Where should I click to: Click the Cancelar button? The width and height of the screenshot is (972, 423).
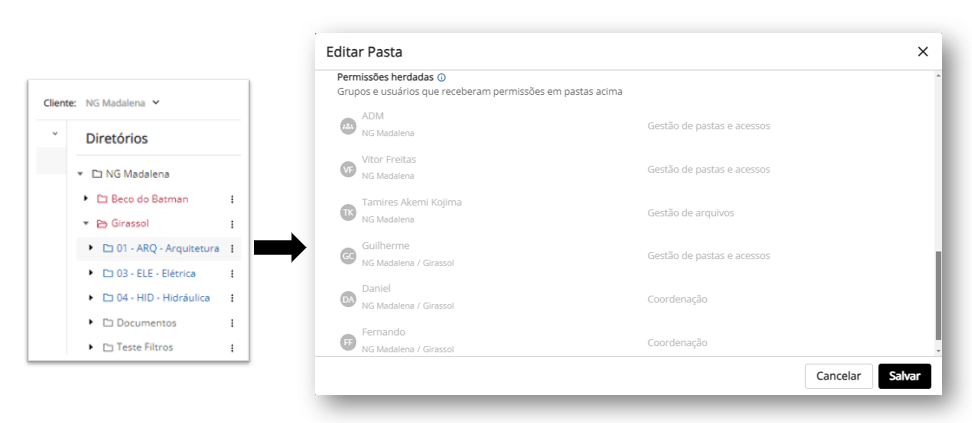pos(838,376)
